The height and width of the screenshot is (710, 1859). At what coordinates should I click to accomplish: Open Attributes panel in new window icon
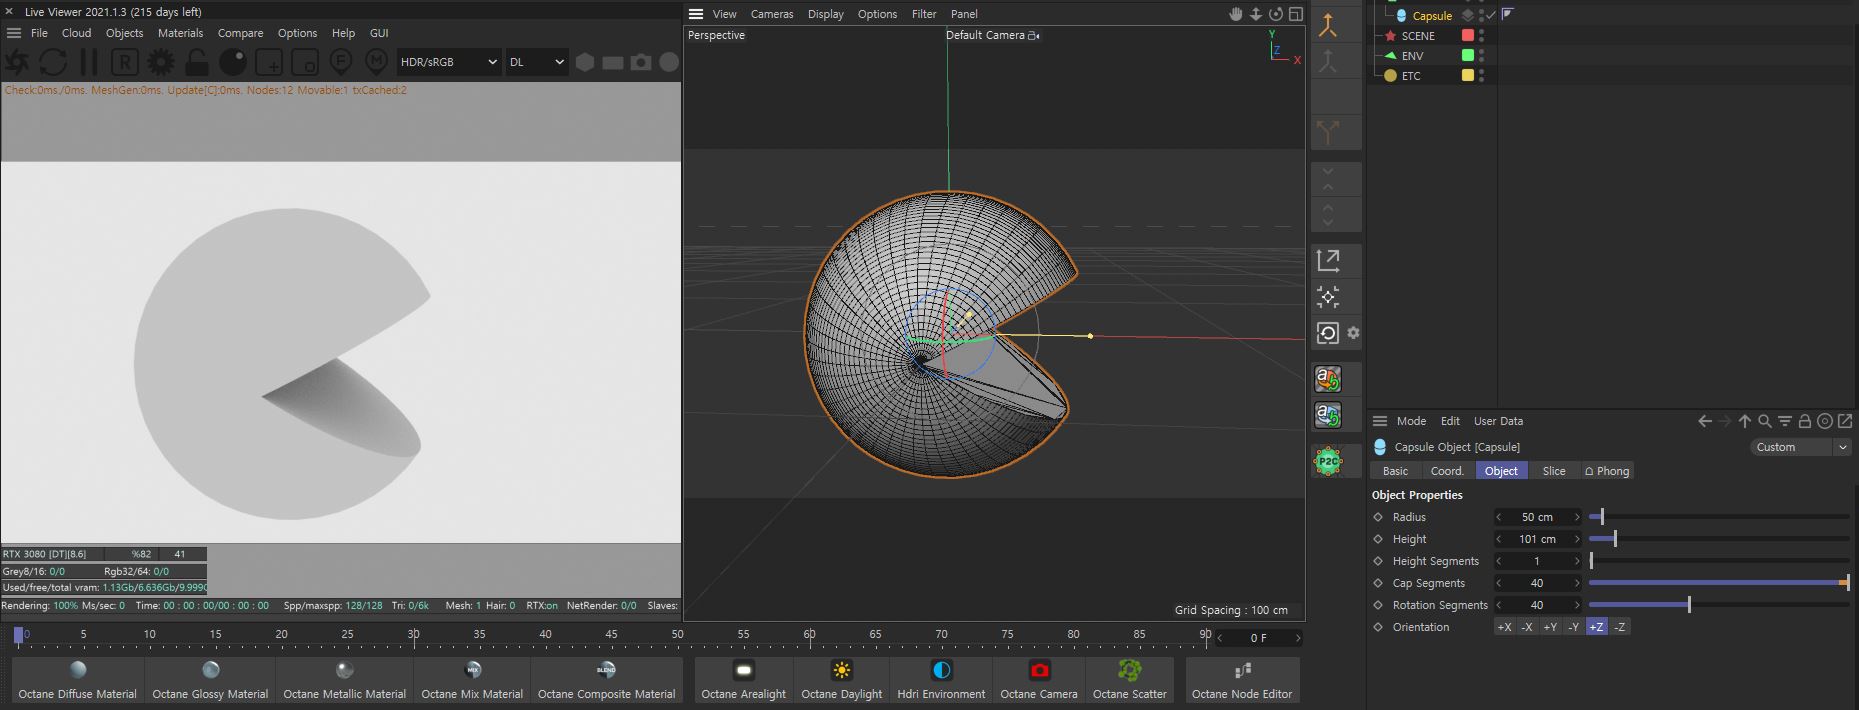coord(1845,421)
